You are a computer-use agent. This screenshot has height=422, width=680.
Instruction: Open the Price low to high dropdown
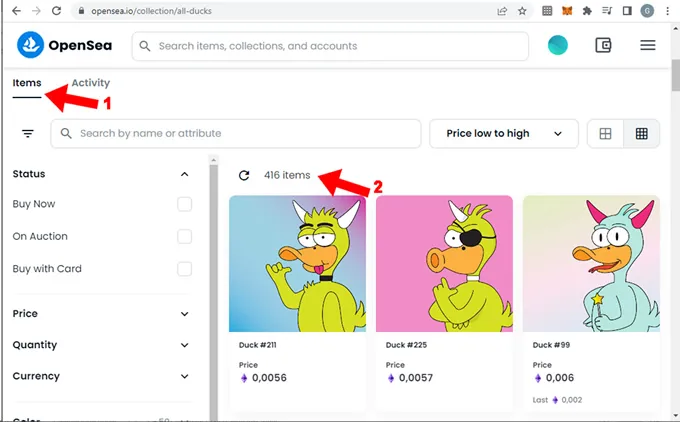pyautogui.click(x=504, y=133)
